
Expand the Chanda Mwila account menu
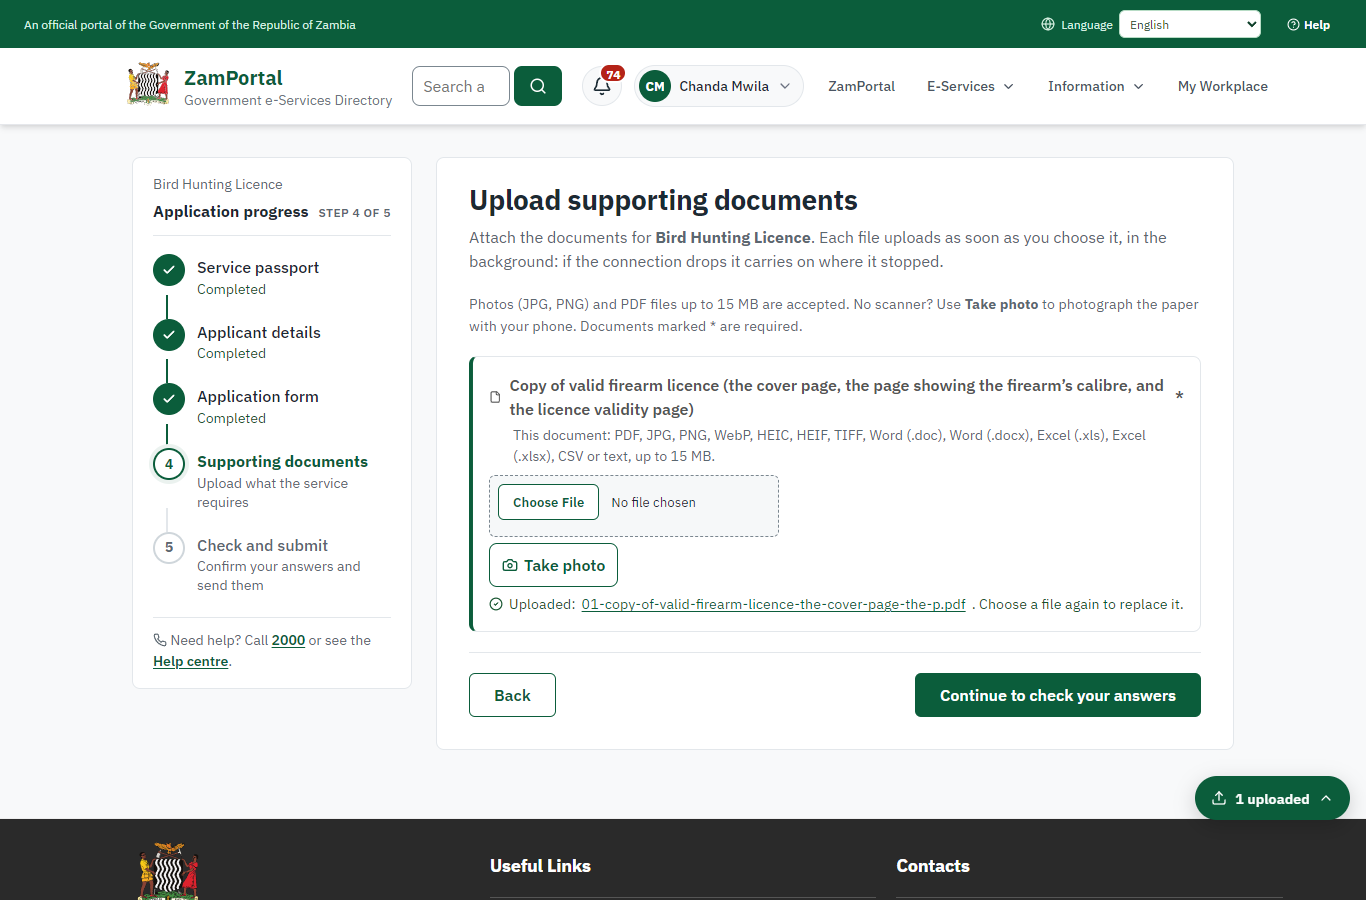(719, 86)
